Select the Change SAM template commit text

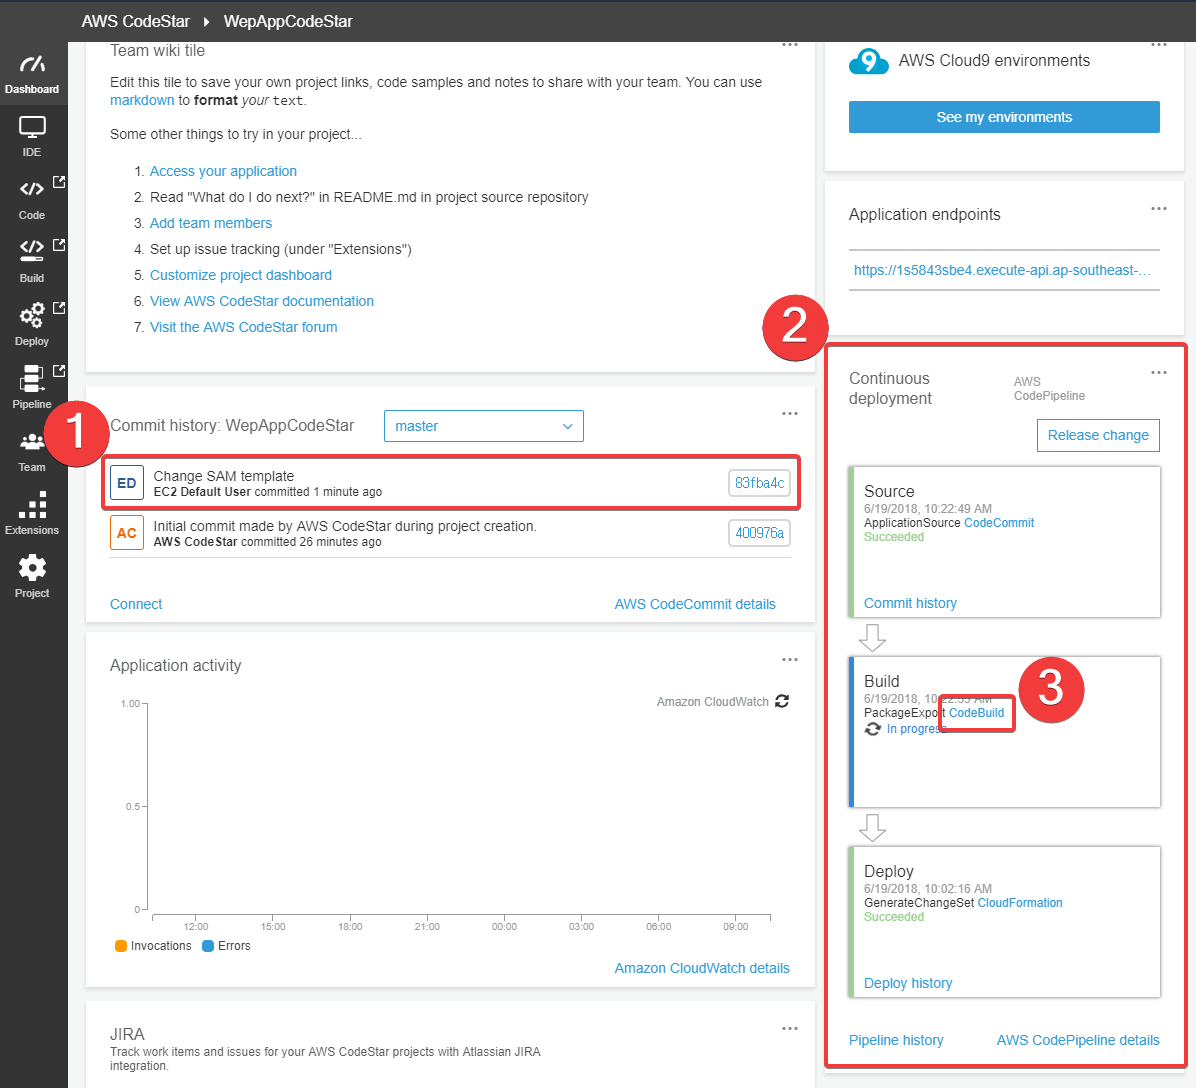tap(223, 476)
